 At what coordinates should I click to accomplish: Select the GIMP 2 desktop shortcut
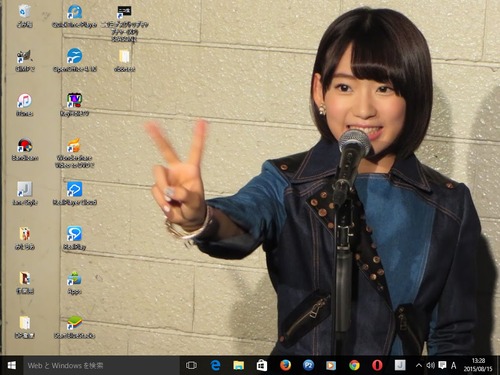click(25, 60)
